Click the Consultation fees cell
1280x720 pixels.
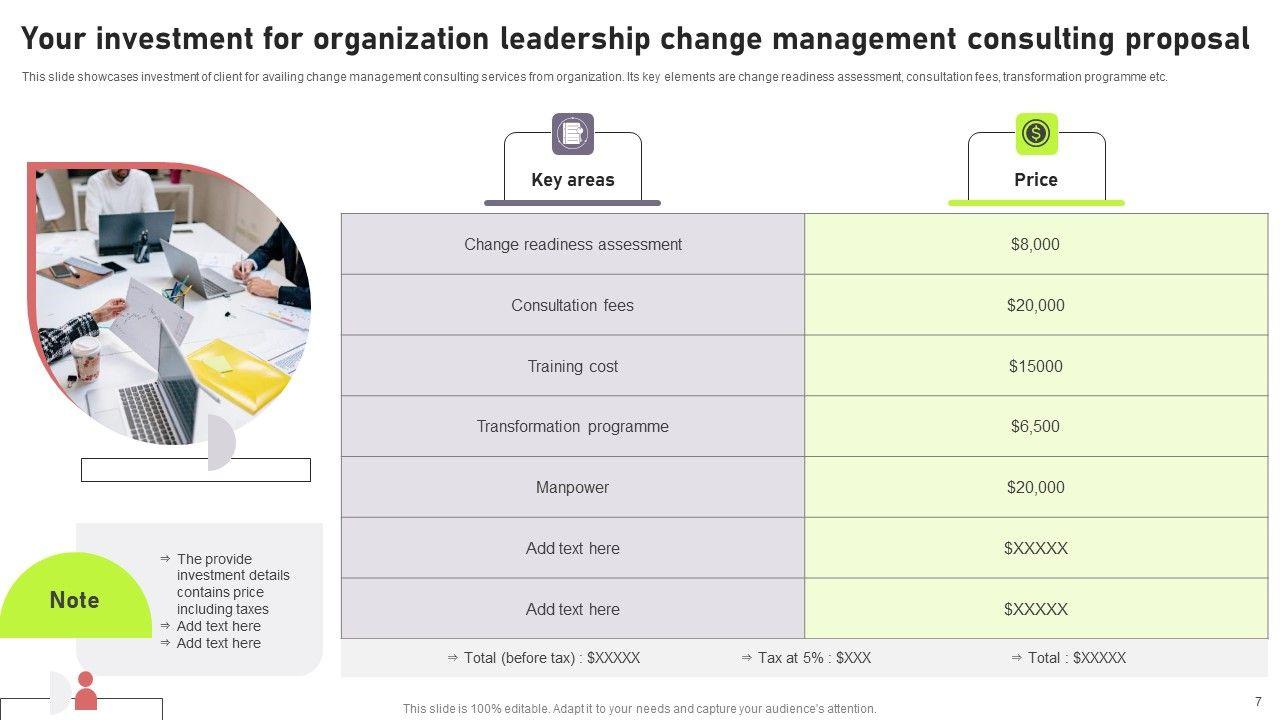tap(573, 305)
